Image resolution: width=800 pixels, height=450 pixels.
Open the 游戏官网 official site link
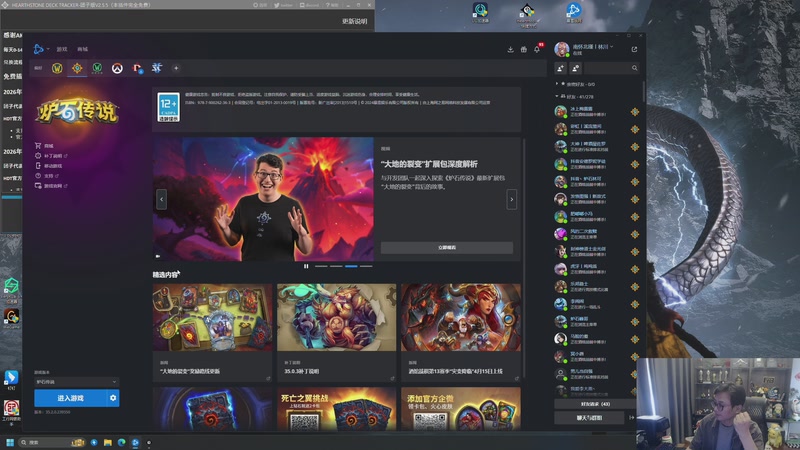(51, 186)
